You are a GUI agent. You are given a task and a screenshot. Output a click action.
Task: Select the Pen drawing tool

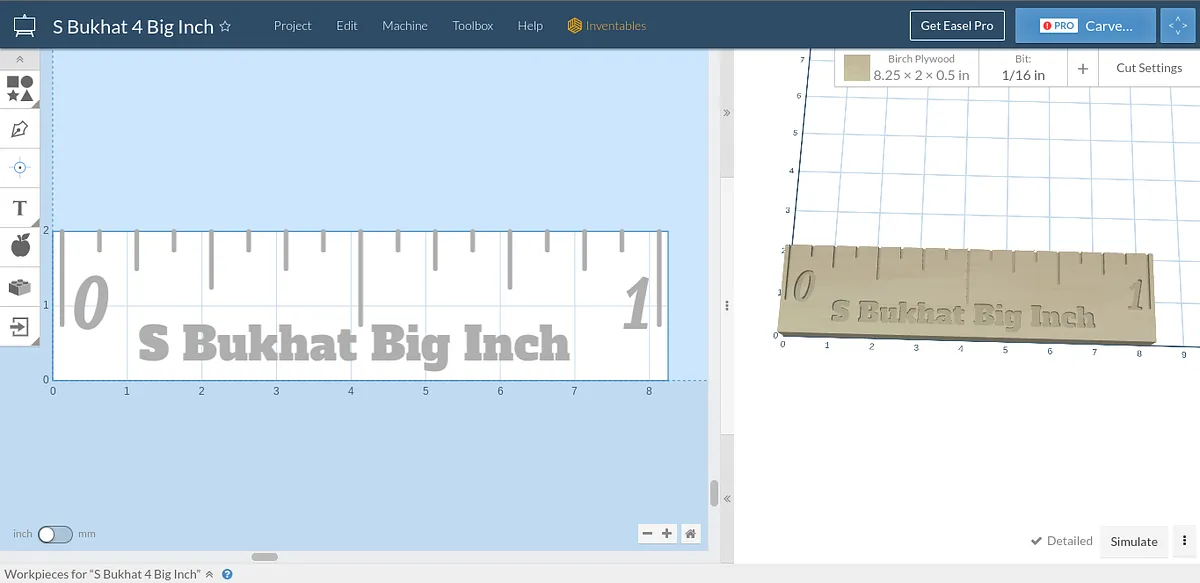pos(19,129)
